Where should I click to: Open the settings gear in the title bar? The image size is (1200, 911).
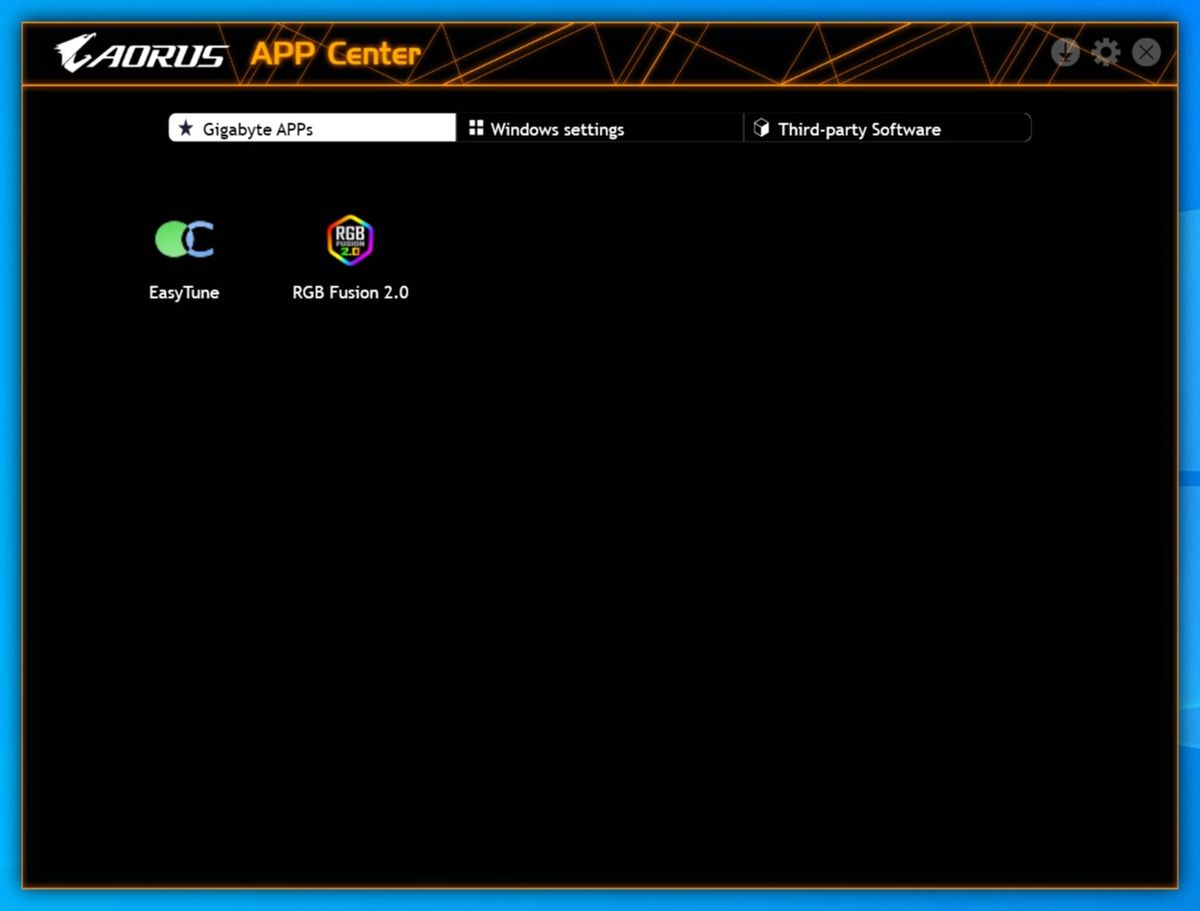tap(1105, 52)
